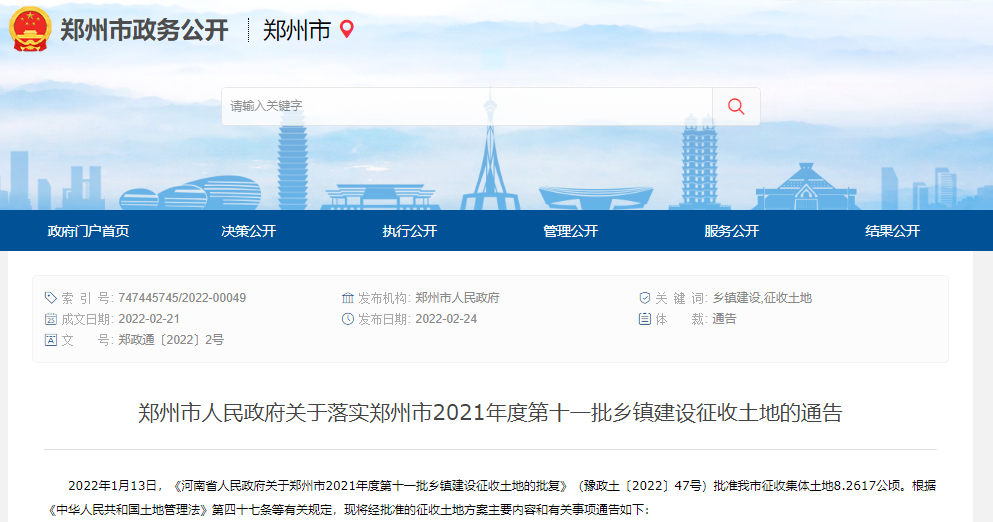Click the 郑州市政务公开 site title

144,30
